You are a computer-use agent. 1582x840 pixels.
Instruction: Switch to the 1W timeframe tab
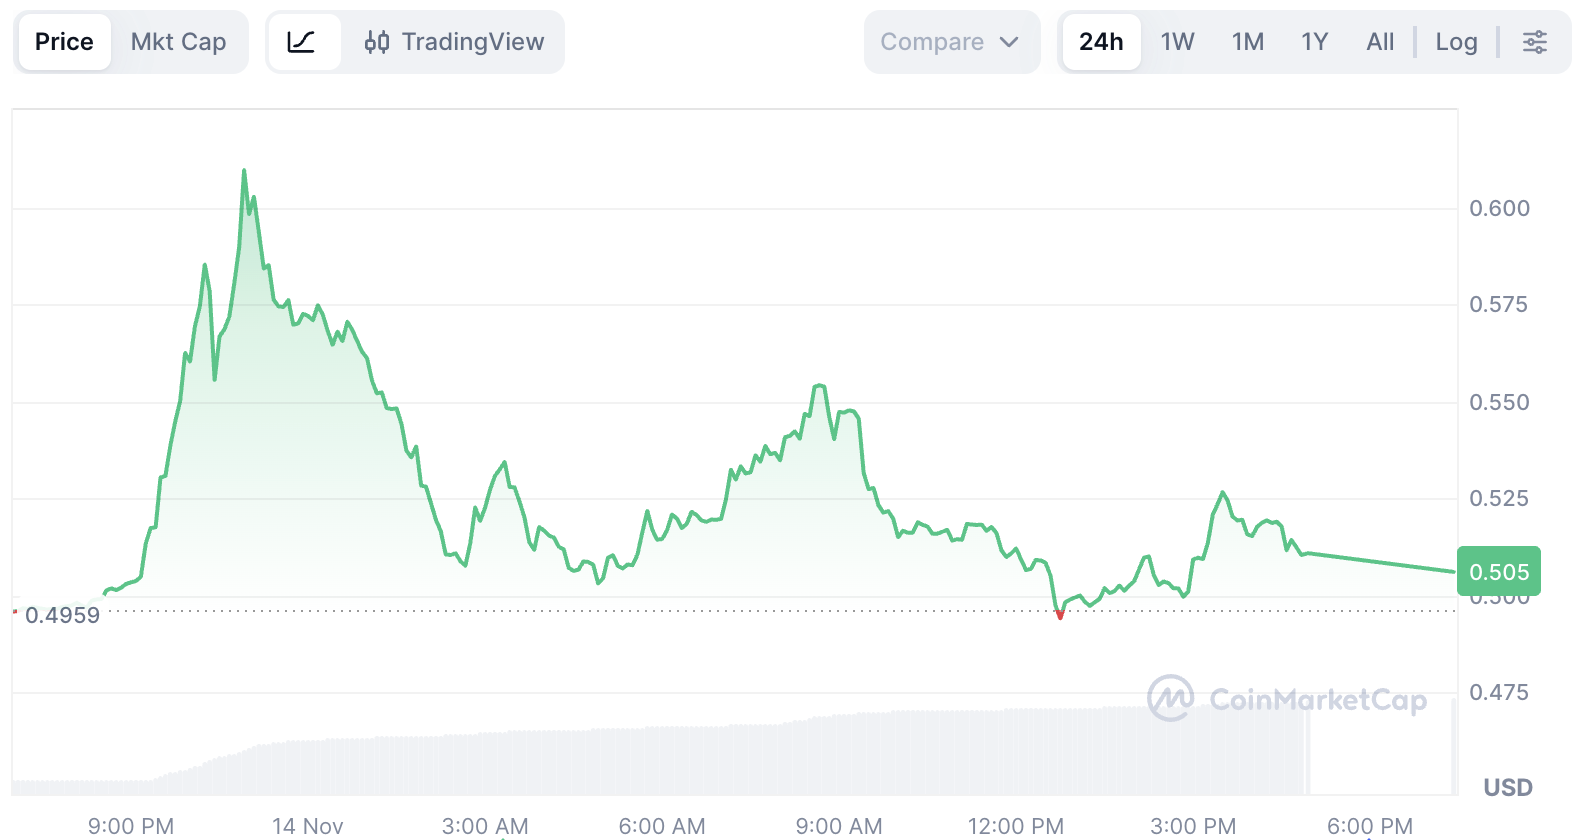1177,42
